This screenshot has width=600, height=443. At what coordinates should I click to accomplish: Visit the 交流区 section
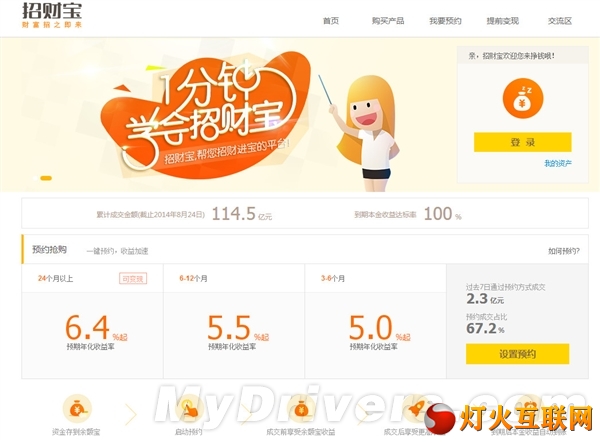(560, 21)
